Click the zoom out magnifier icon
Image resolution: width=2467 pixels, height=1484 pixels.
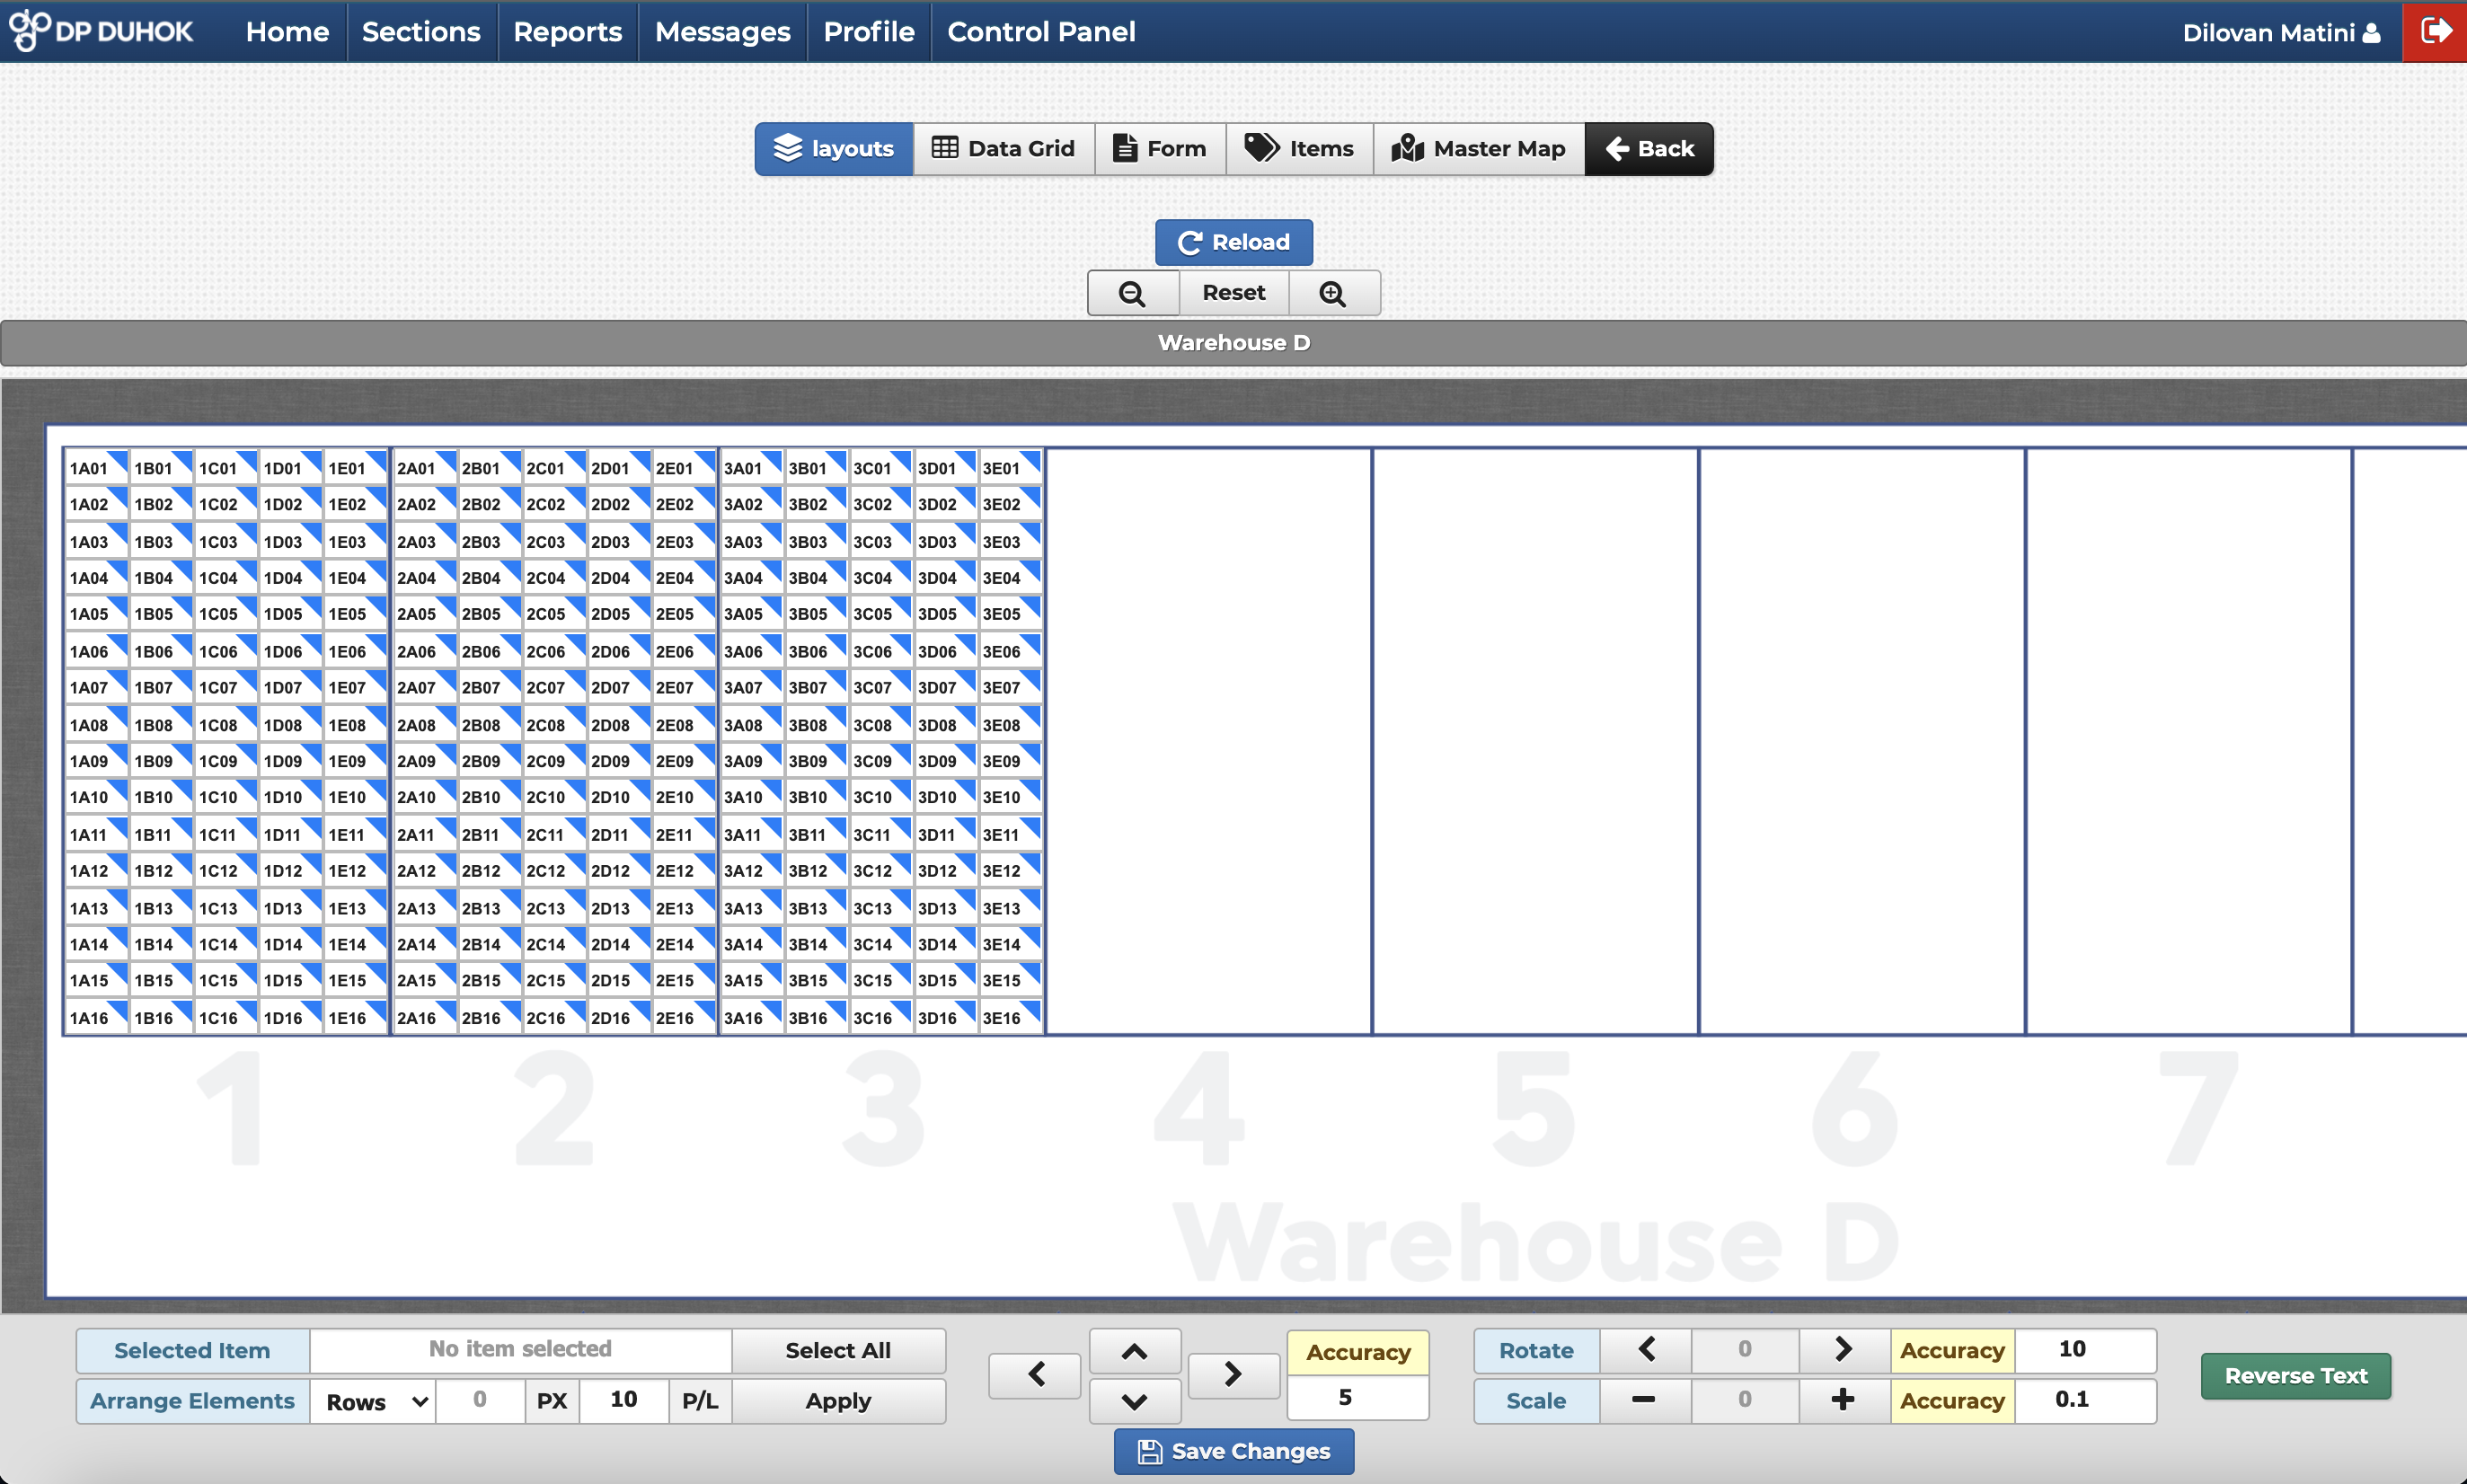(x=1132, y=293)
